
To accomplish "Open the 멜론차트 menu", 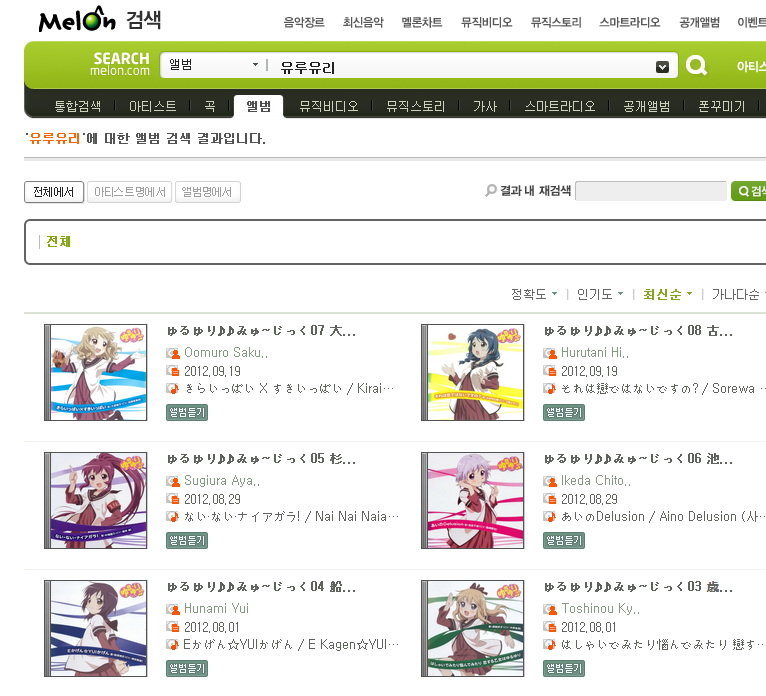I will point(422,22).
